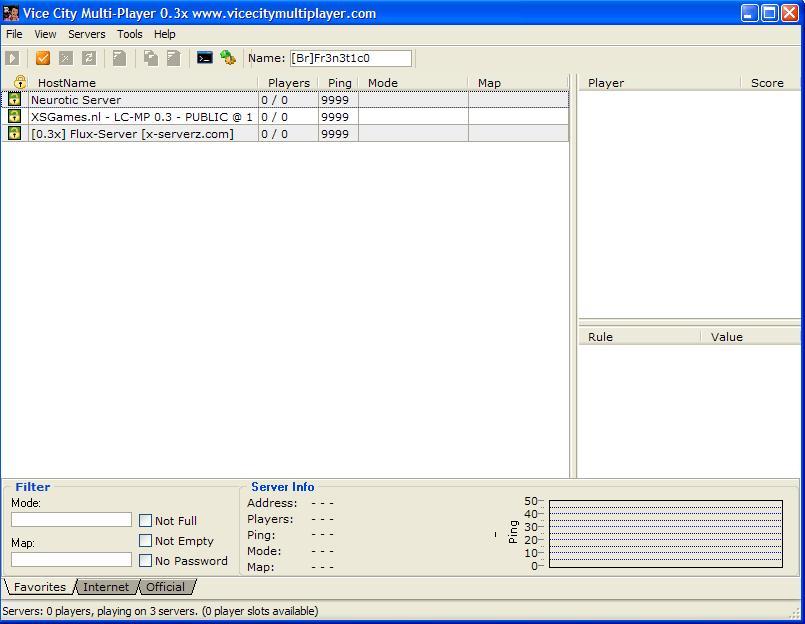Sort by the Players column header
This screenshot has width=805, height=624.
pyautogui.click(x=289, y=83)
